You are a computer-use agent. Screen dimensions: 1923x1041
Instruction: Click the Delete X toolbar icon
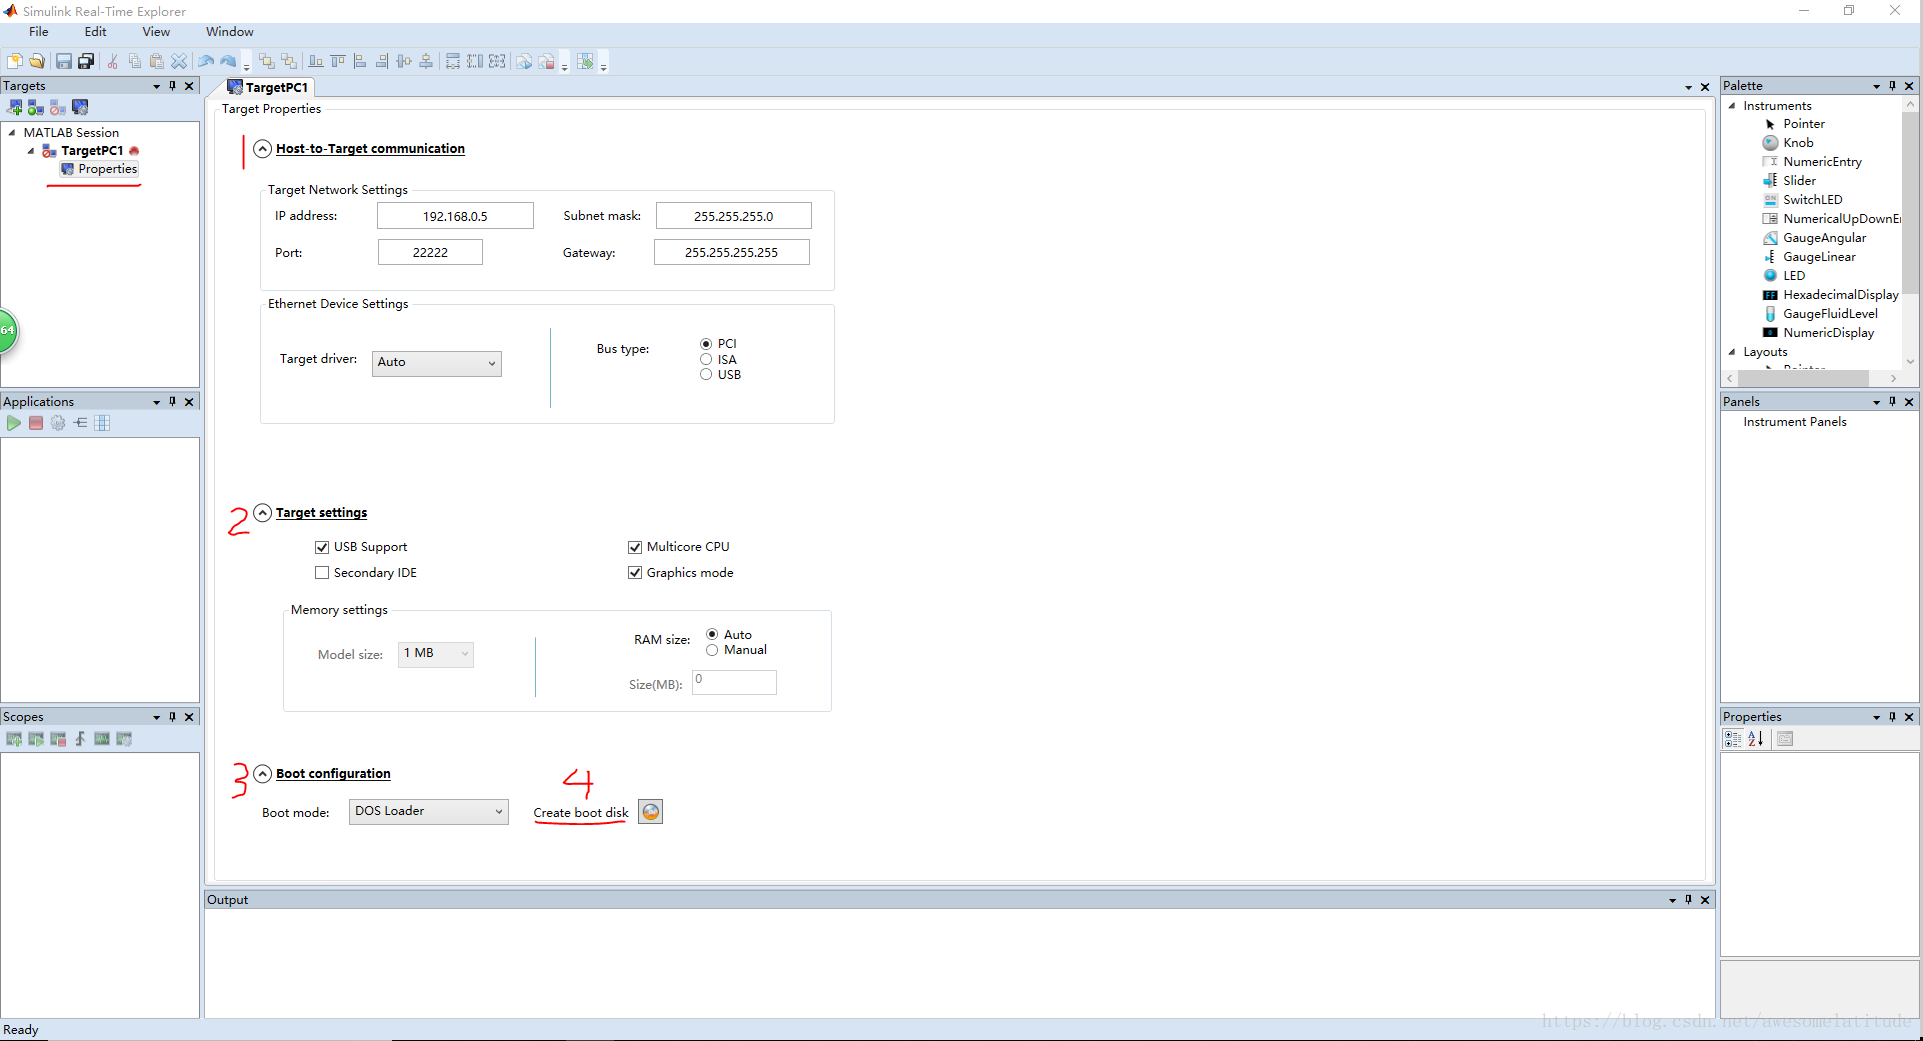(179, 61)
